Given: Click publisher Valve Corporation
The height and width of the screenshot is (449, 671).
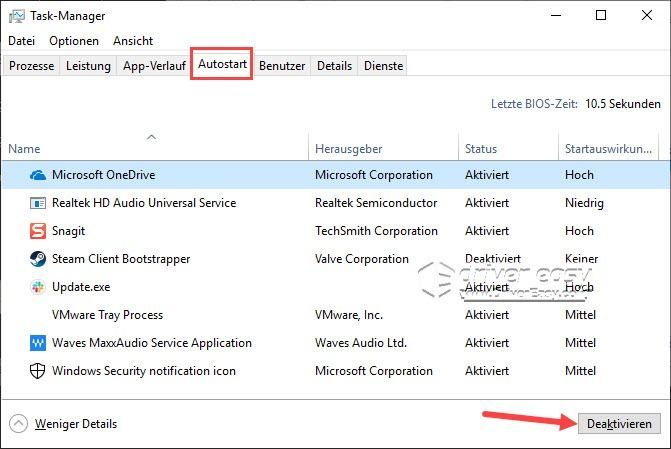Looking at the screenshot, I should point(362,259).
